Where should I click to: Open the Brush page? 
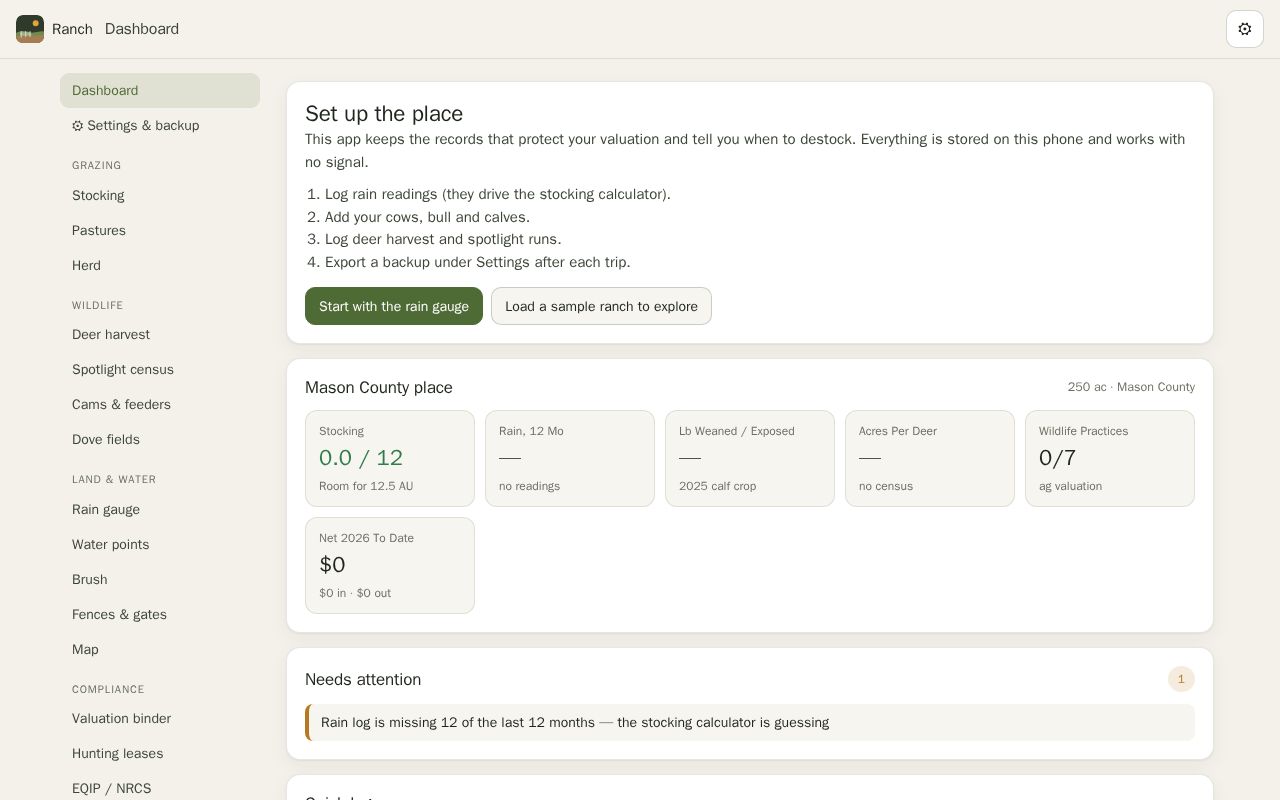pyautogui.click(x=160, y=579)
